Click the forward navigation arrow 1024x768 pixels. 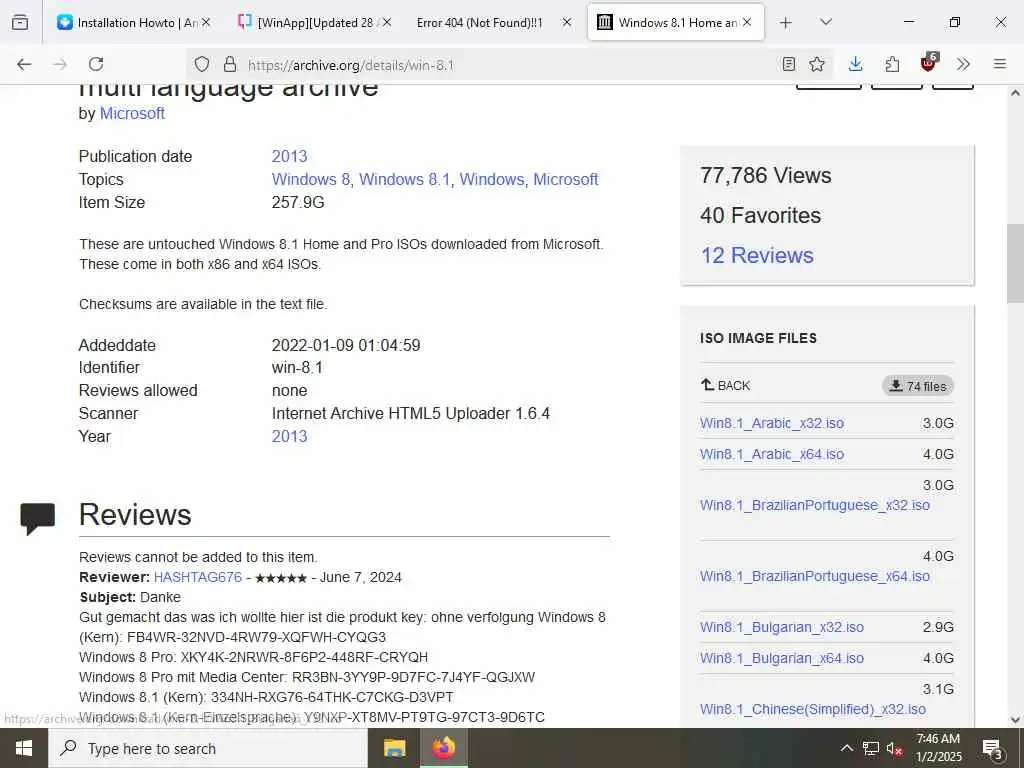pyautogui.click(x=60, y=64)
